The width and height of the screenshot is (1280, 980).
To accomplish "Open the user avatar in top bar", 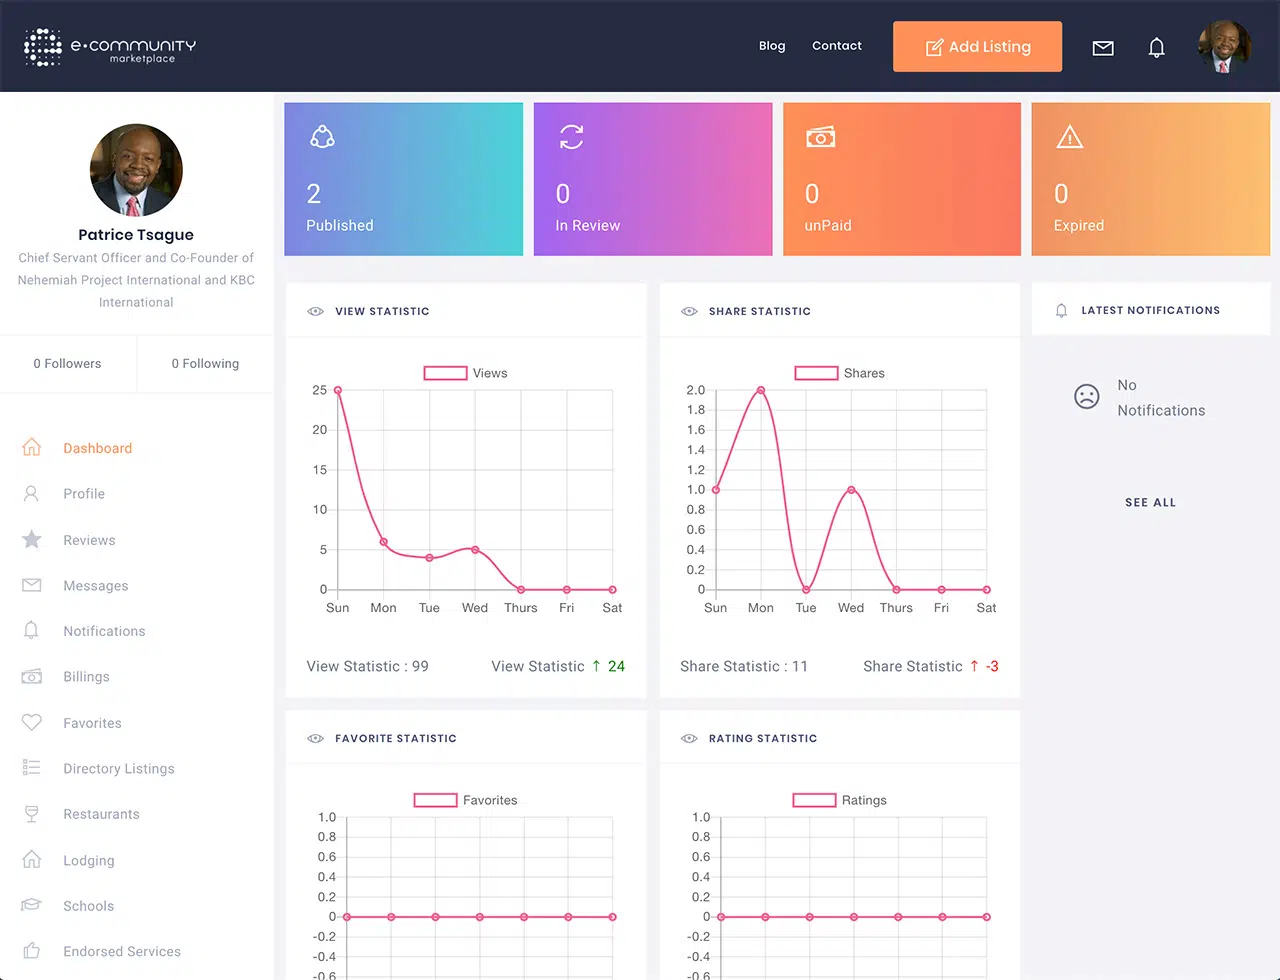I will click(x=1225, y=46).
